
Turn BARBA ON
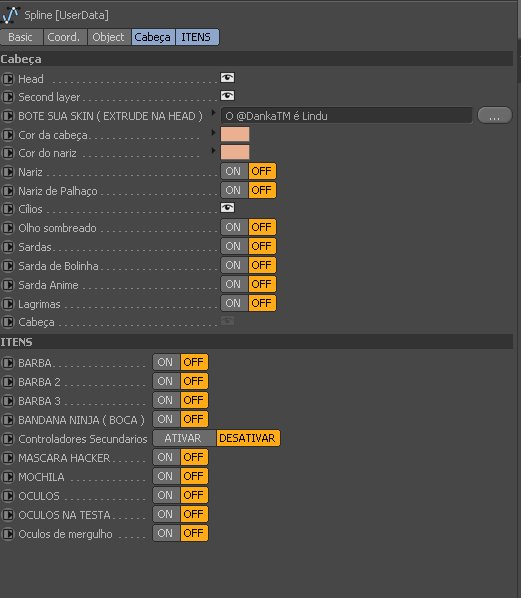[166, 362]
